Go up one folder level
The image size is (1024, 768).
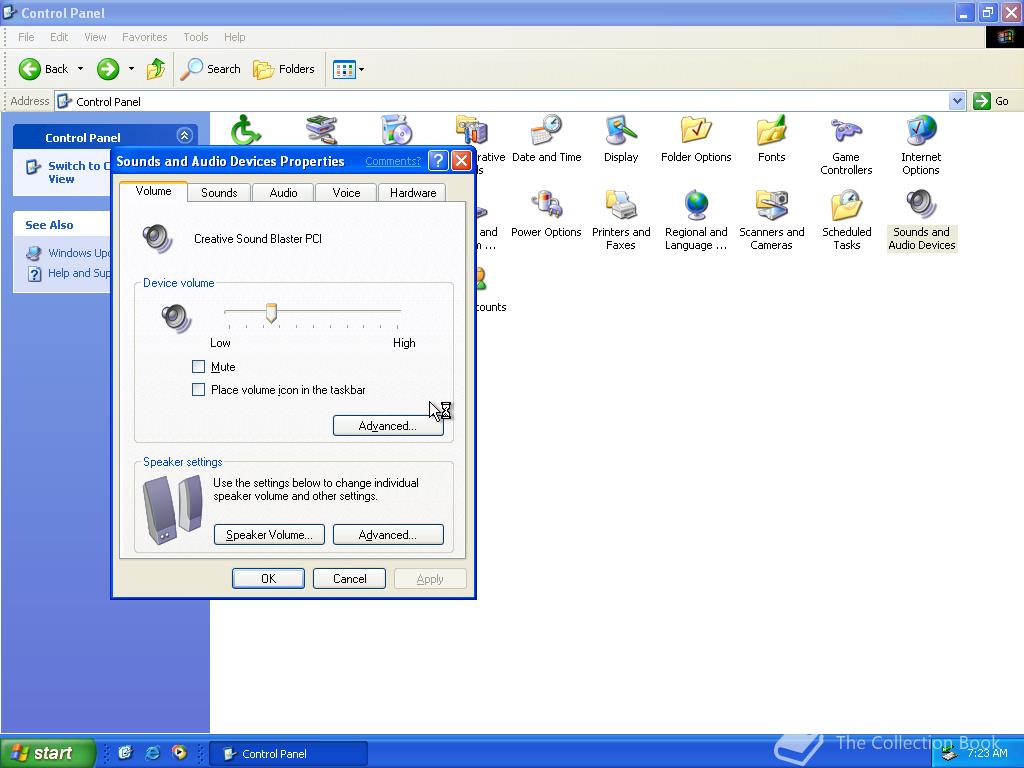coord(155,69)
